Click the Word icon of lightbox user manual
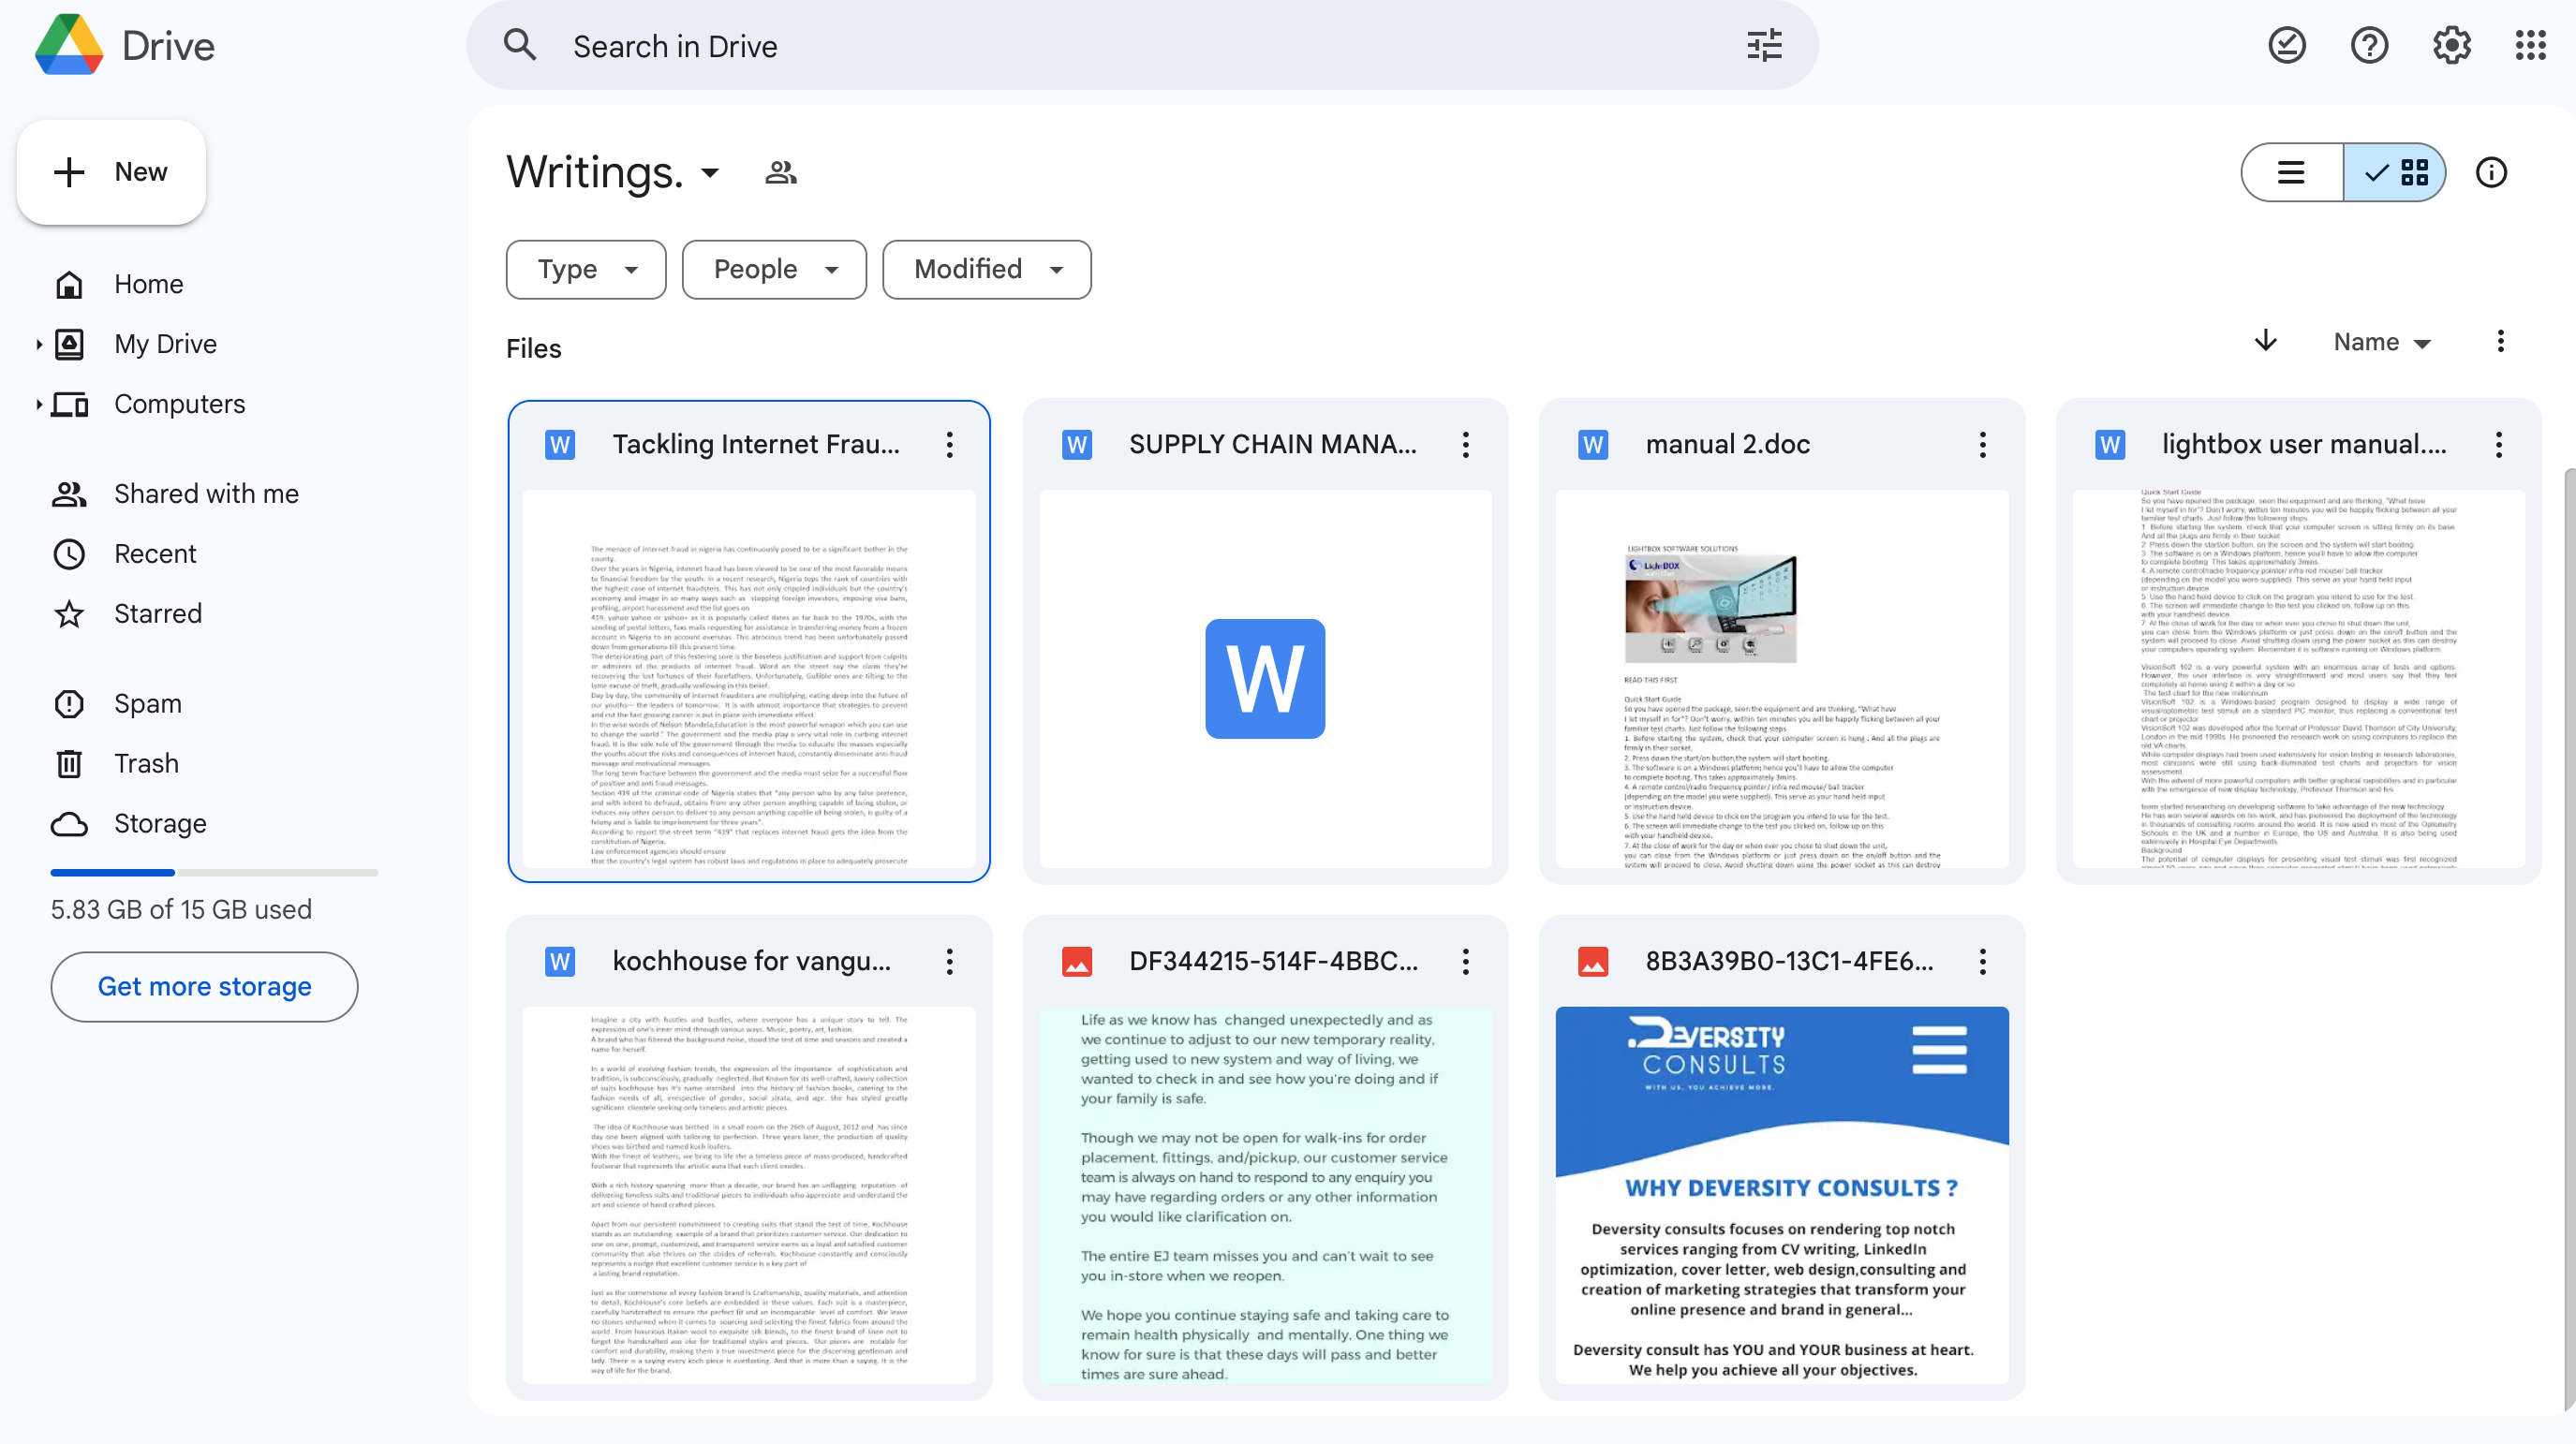This screenshot has width=2576, height=1444. click(x=2110, y=445)
